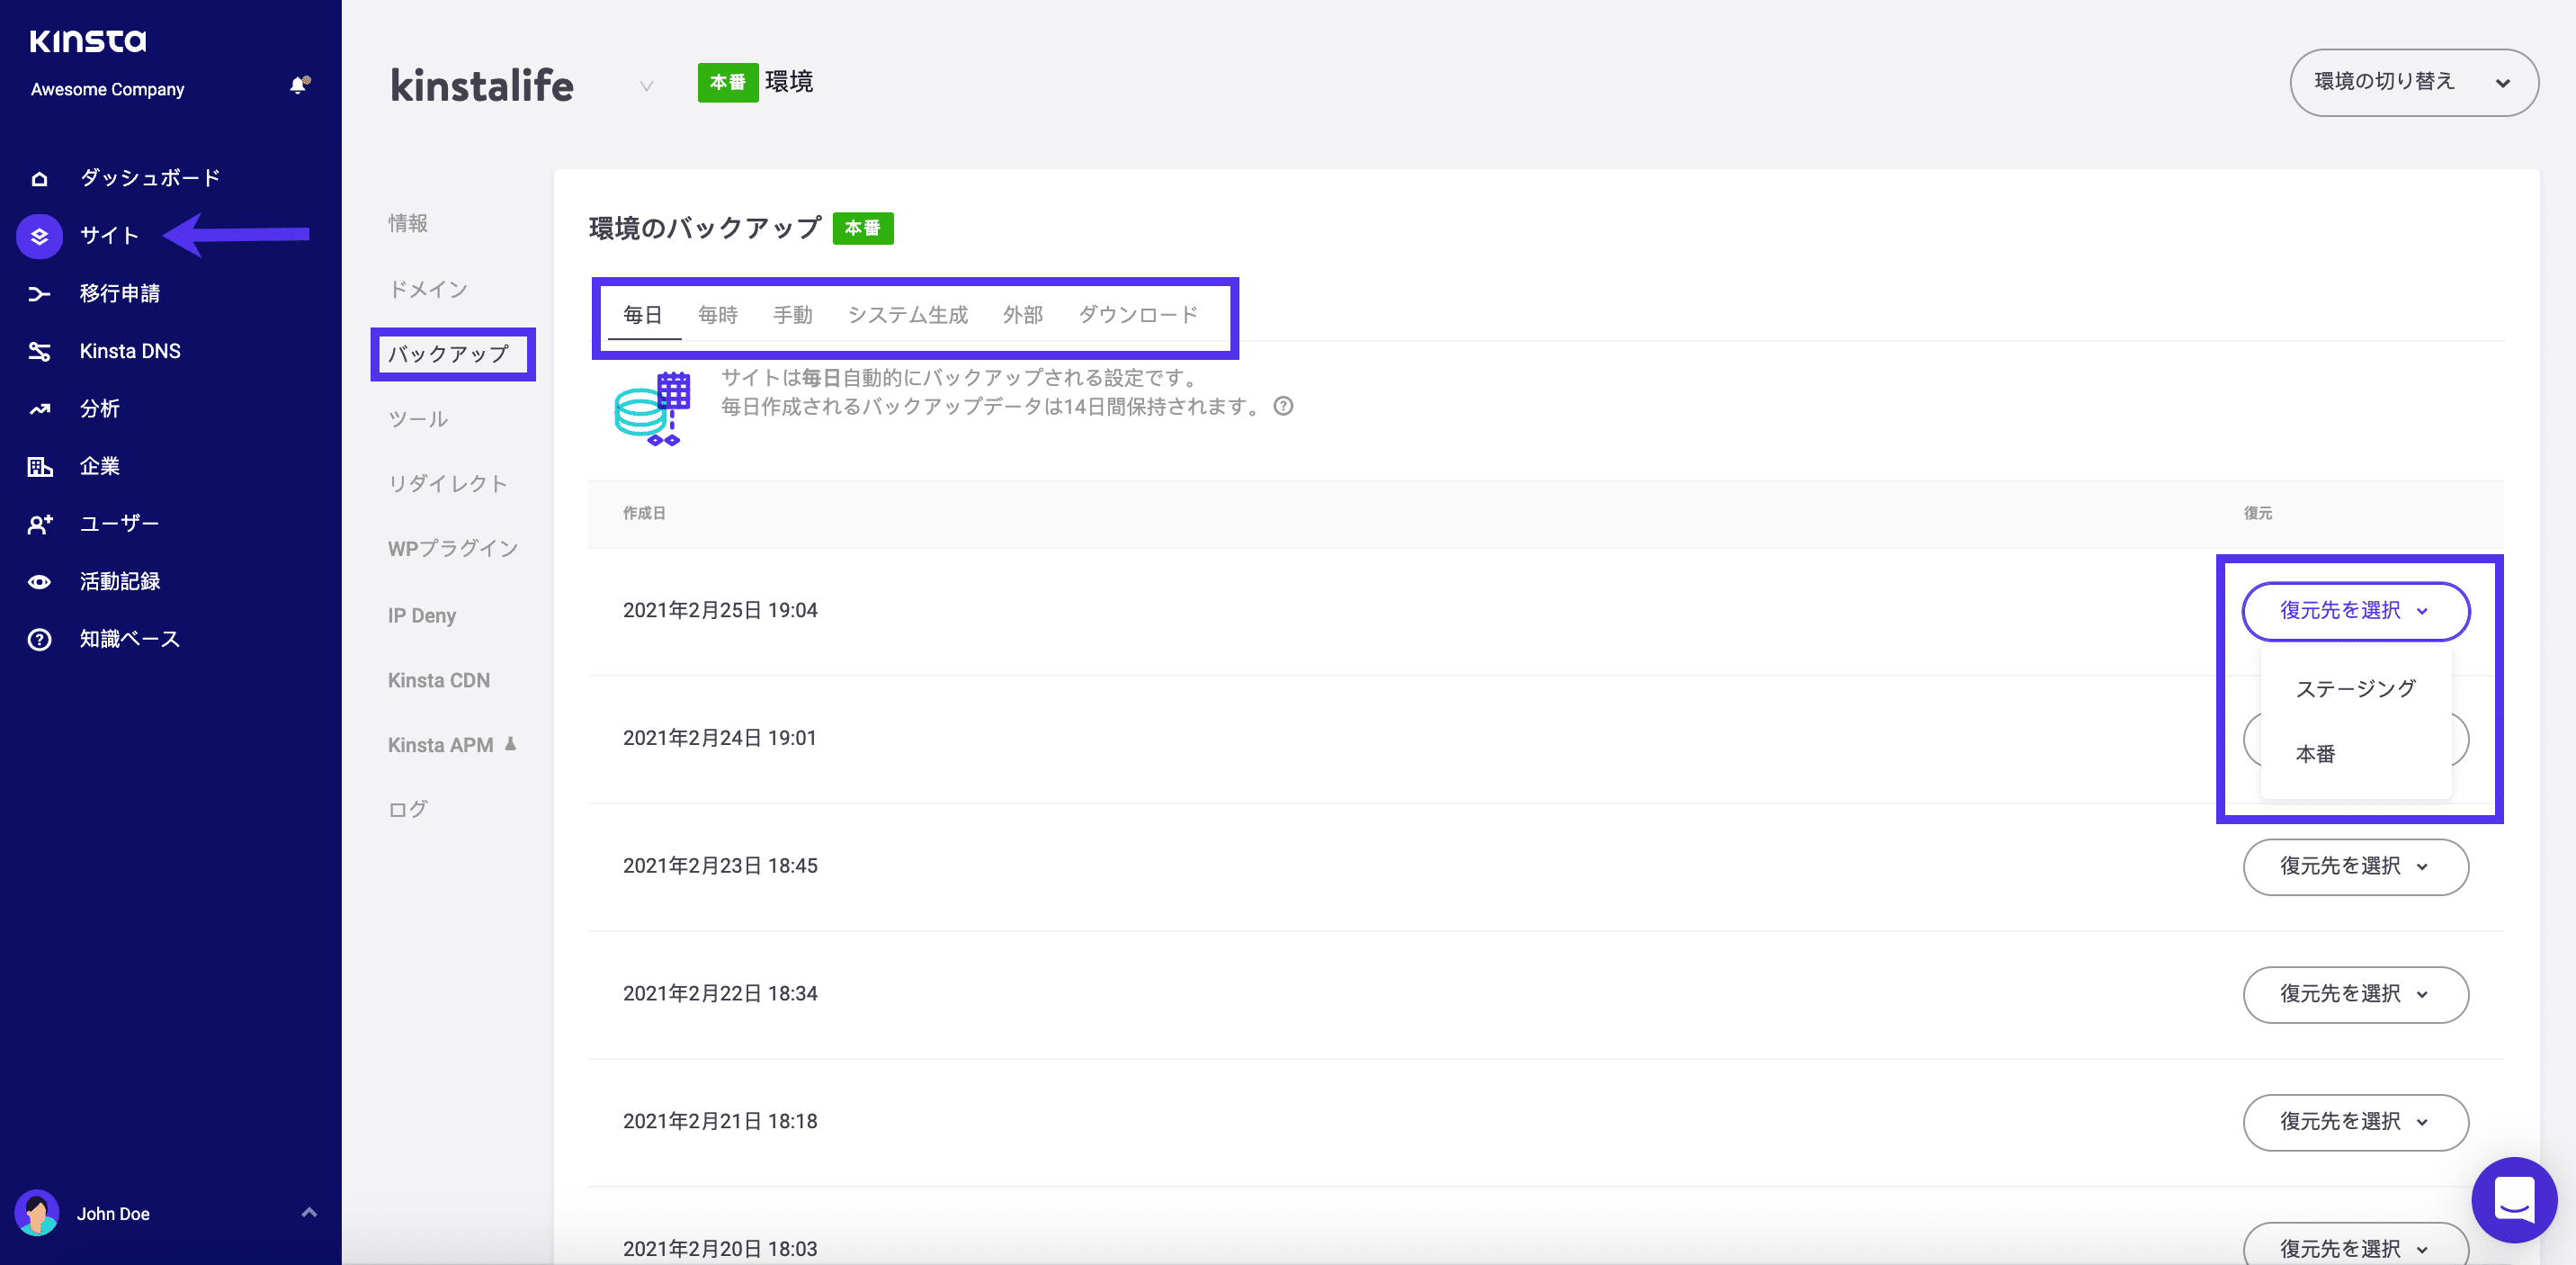Image resolution: width=2576 pixels, height=1265 pixels.
Task: Select the サイト icon in the sidebar
Action: pyautogui.click(x=39, y=236)
